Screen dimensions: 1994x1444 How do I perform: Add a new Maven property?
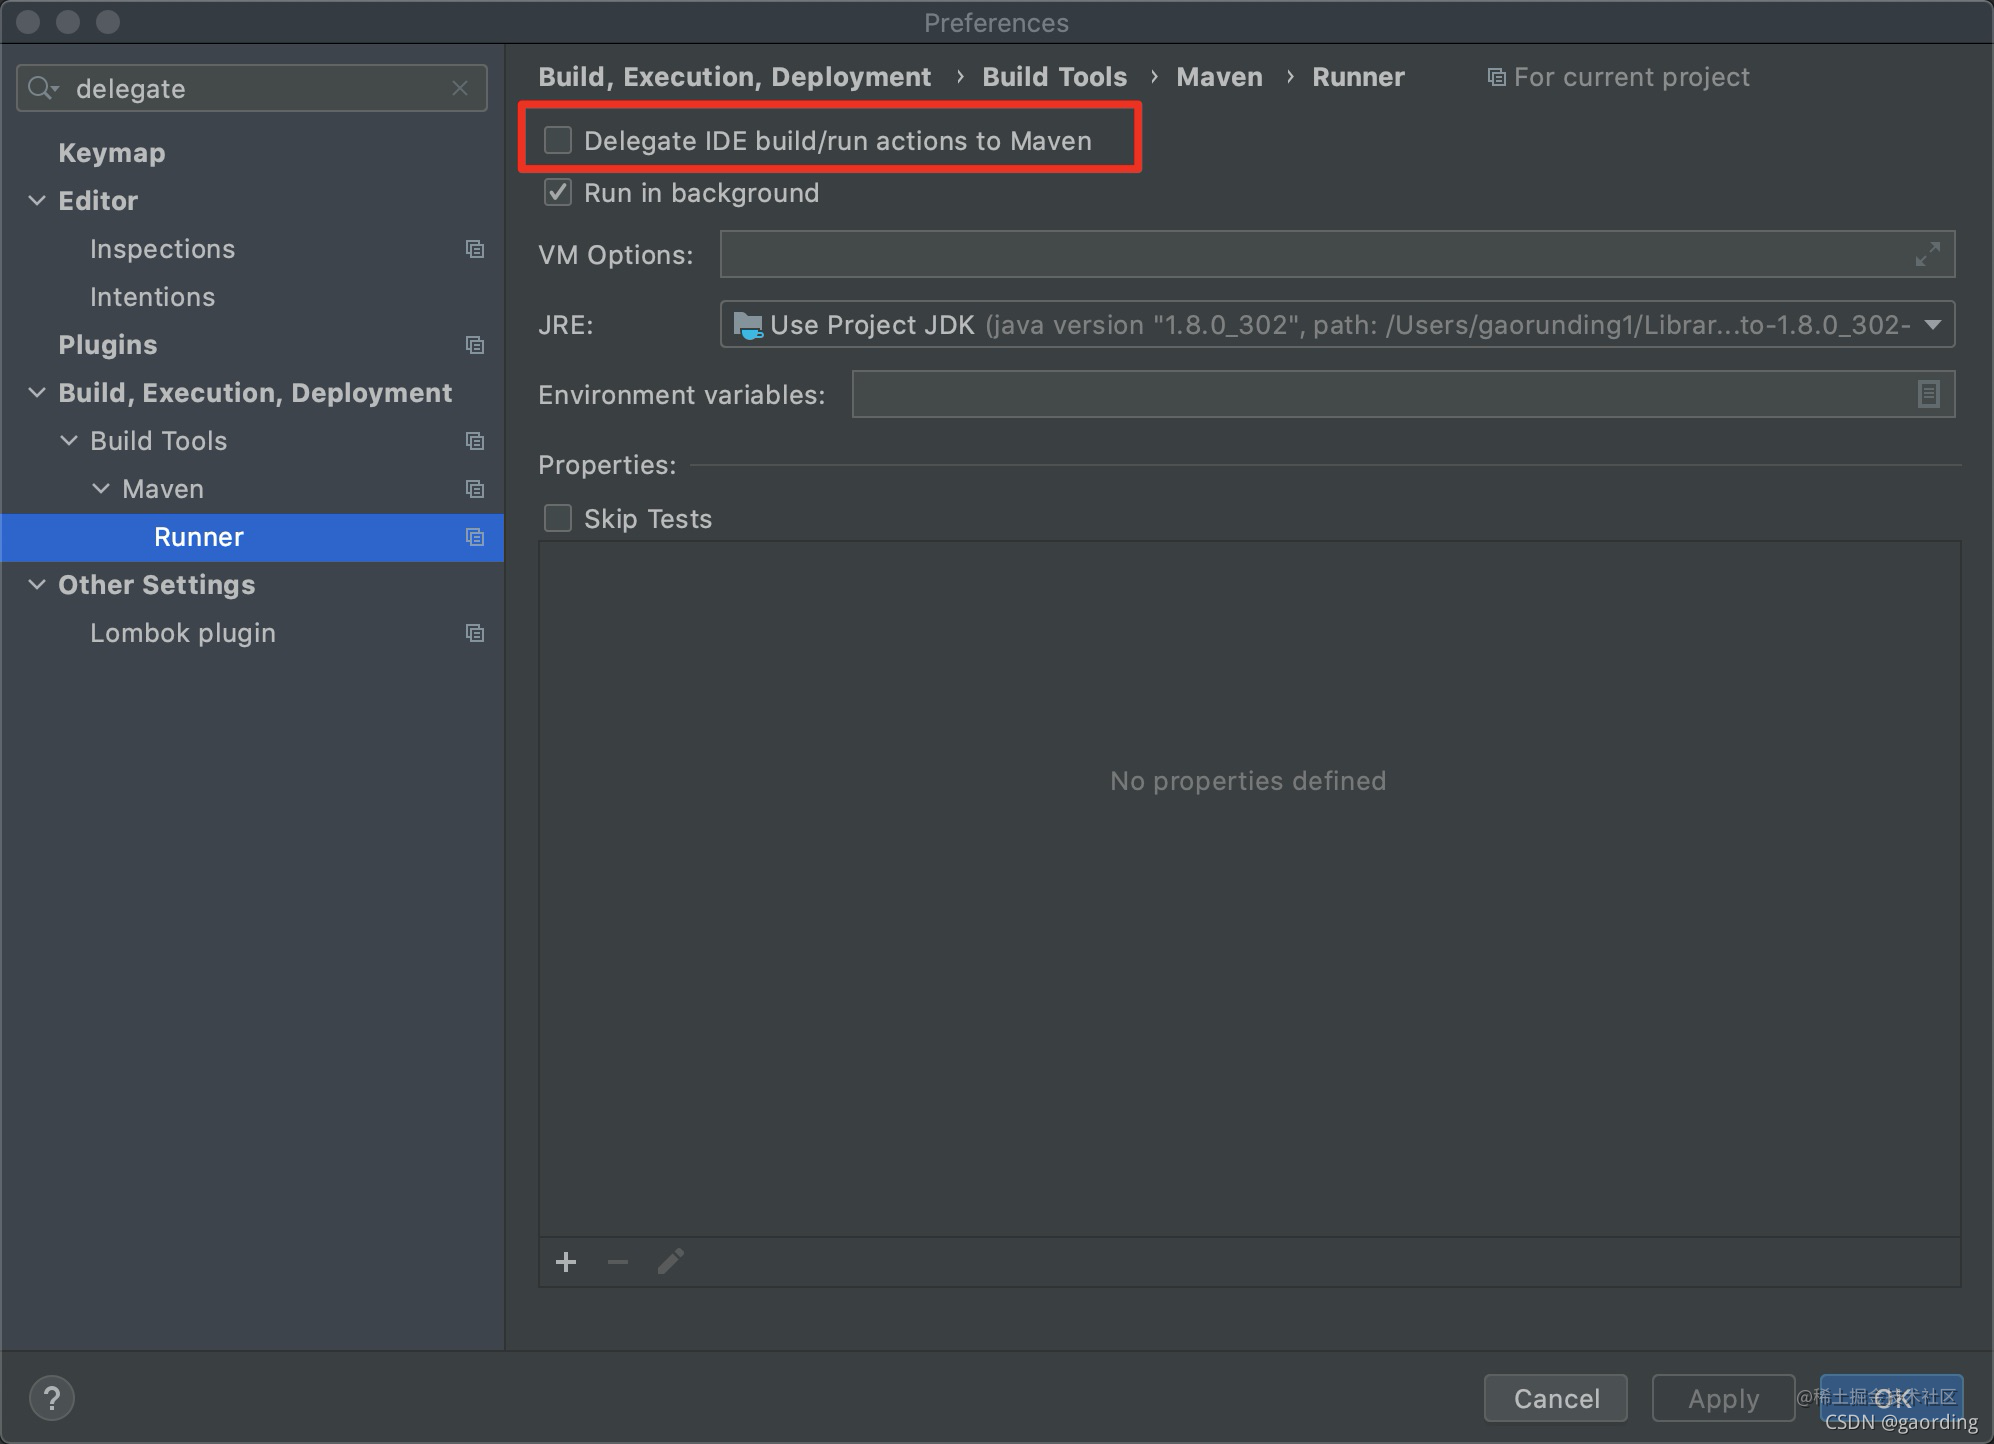tap(566, 1262)
